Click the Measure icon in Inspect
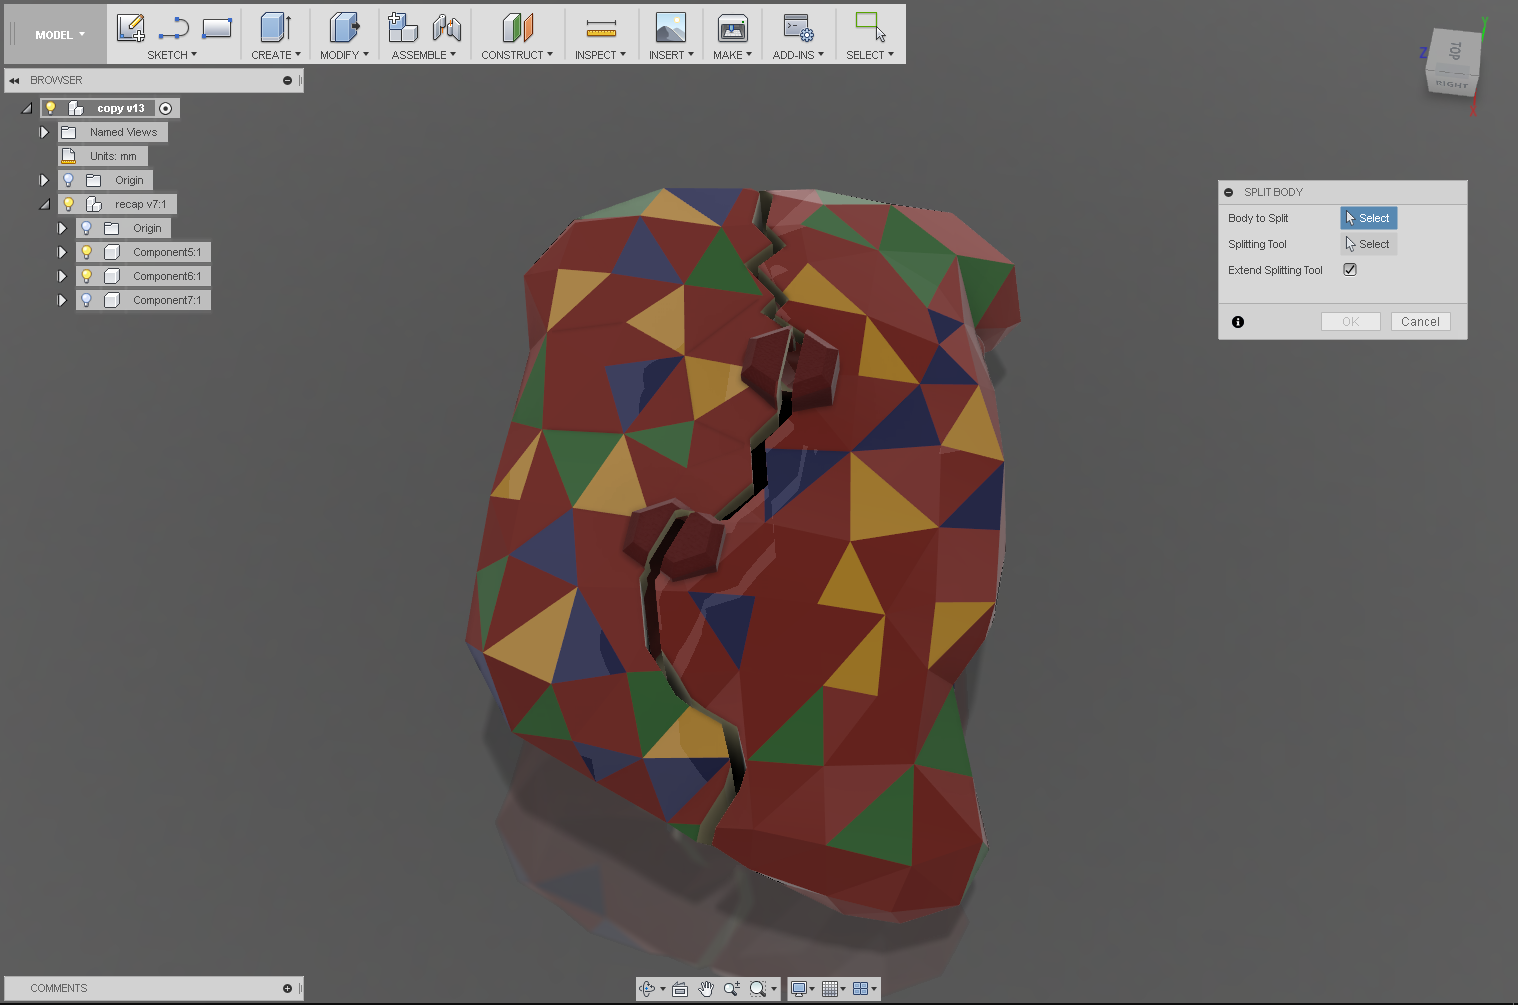 click(x=601, y=28)
